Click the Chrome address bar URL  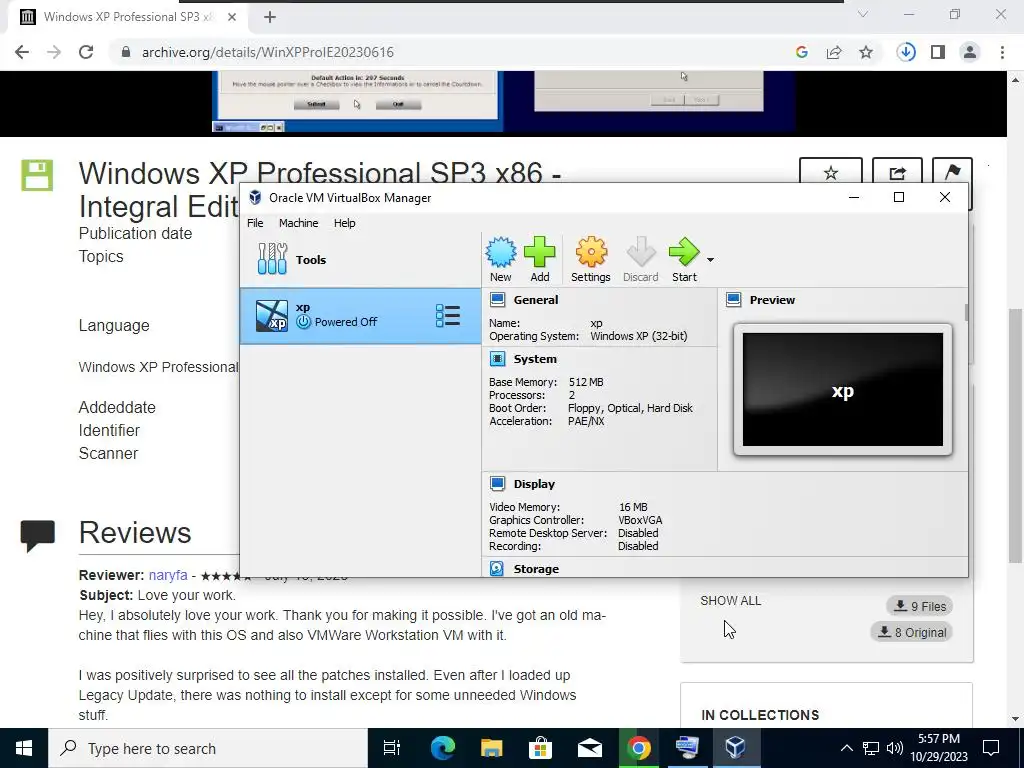(268, 52)
